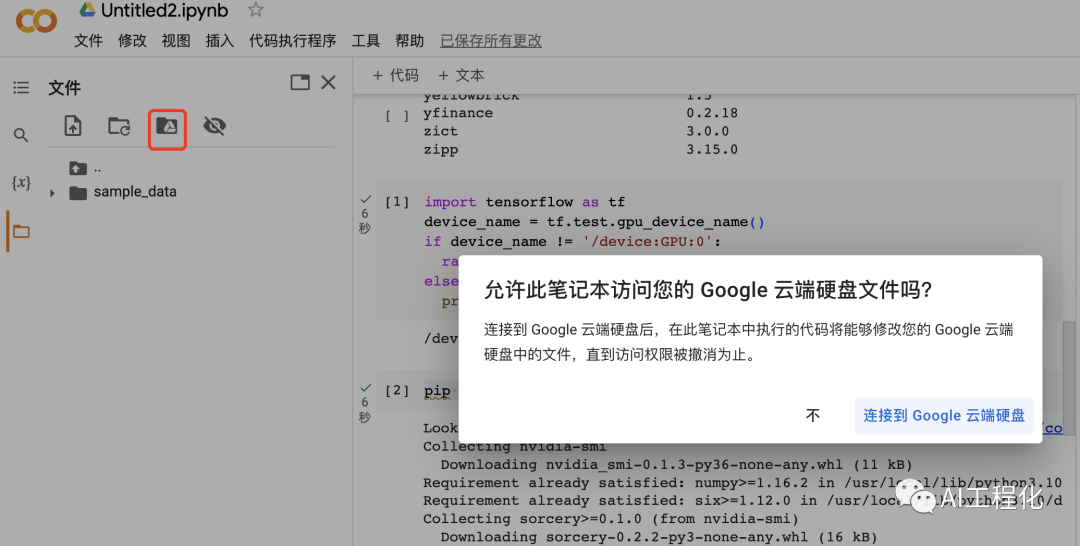The image size is (1080, 546).
Task: Refresh the file browser folder
Action: click(119, 126)
